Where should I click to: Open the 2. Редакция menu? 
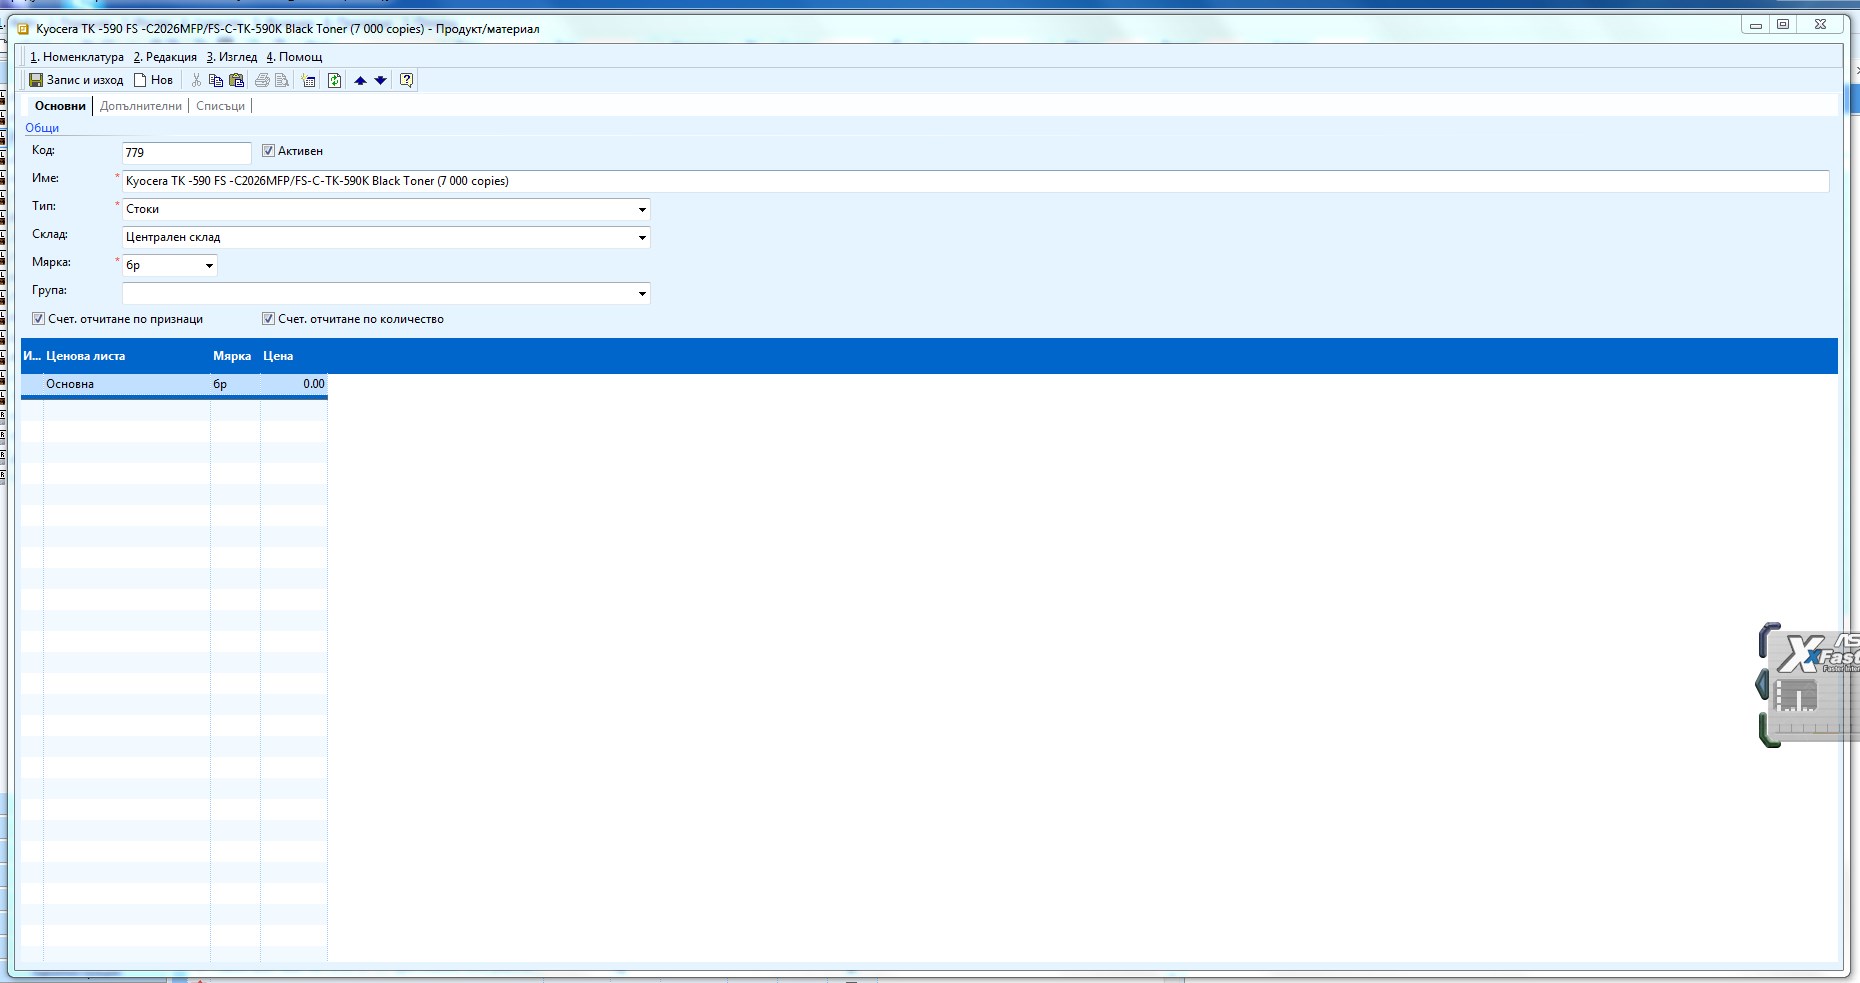tap(165, 57)
